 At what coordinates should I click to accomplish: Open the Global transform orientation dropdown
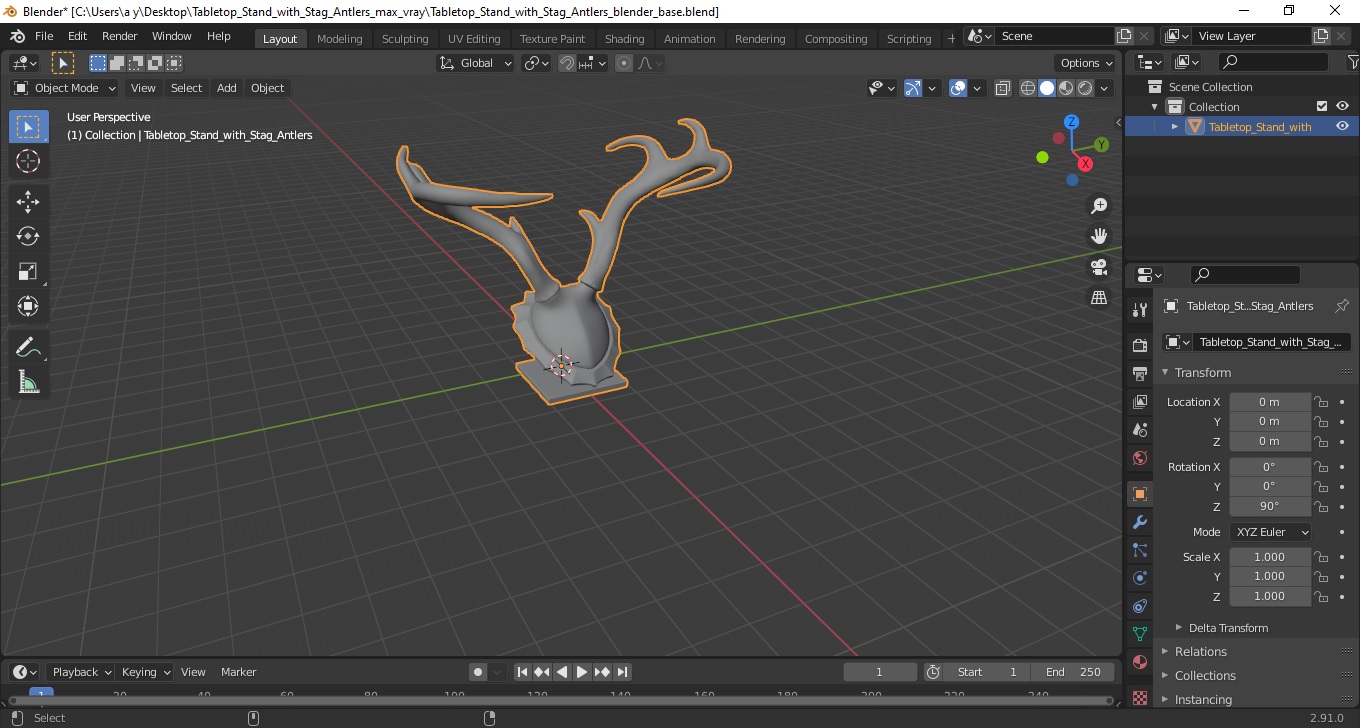(x=476, y=63)
